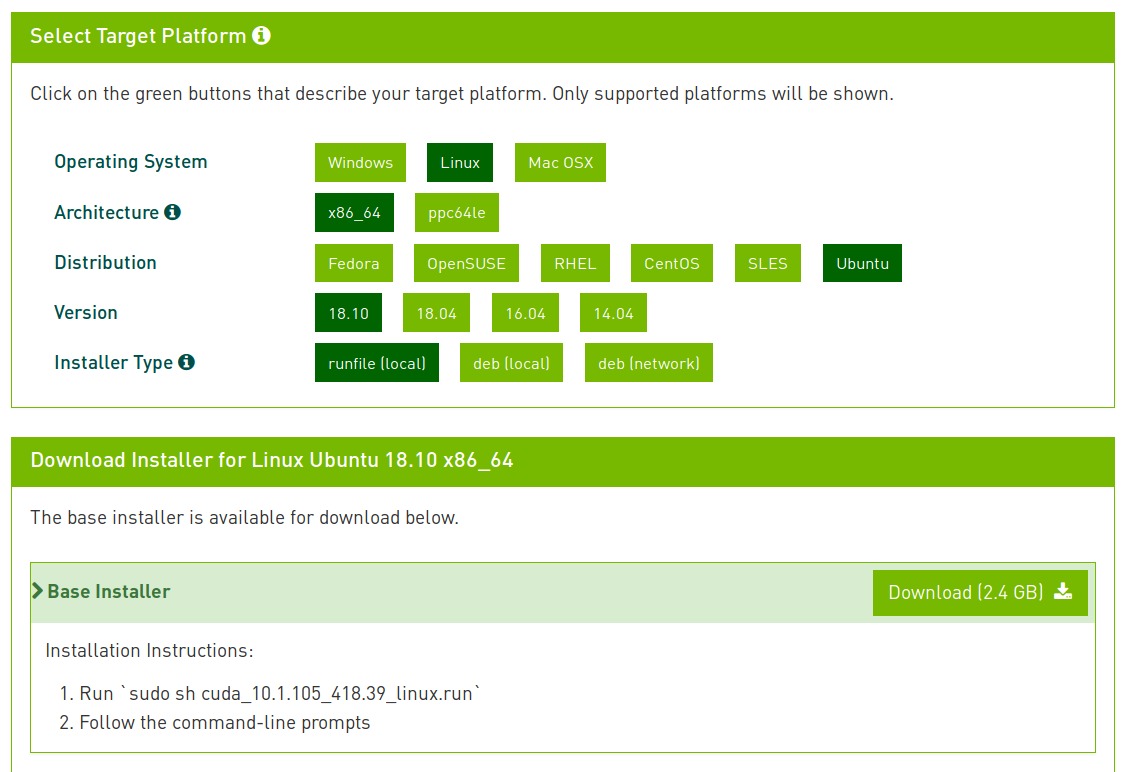Click the download arrow icon

click(1063, 592)
